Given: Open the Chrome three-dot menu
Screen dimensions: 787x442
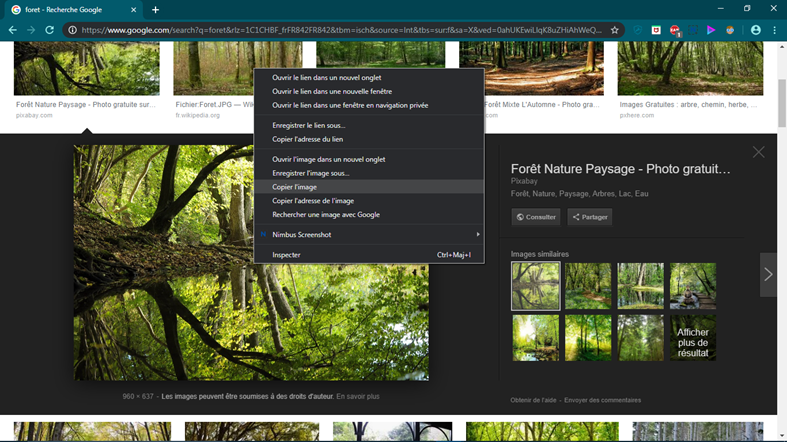Looking at the screenshot, I should 774,30.
